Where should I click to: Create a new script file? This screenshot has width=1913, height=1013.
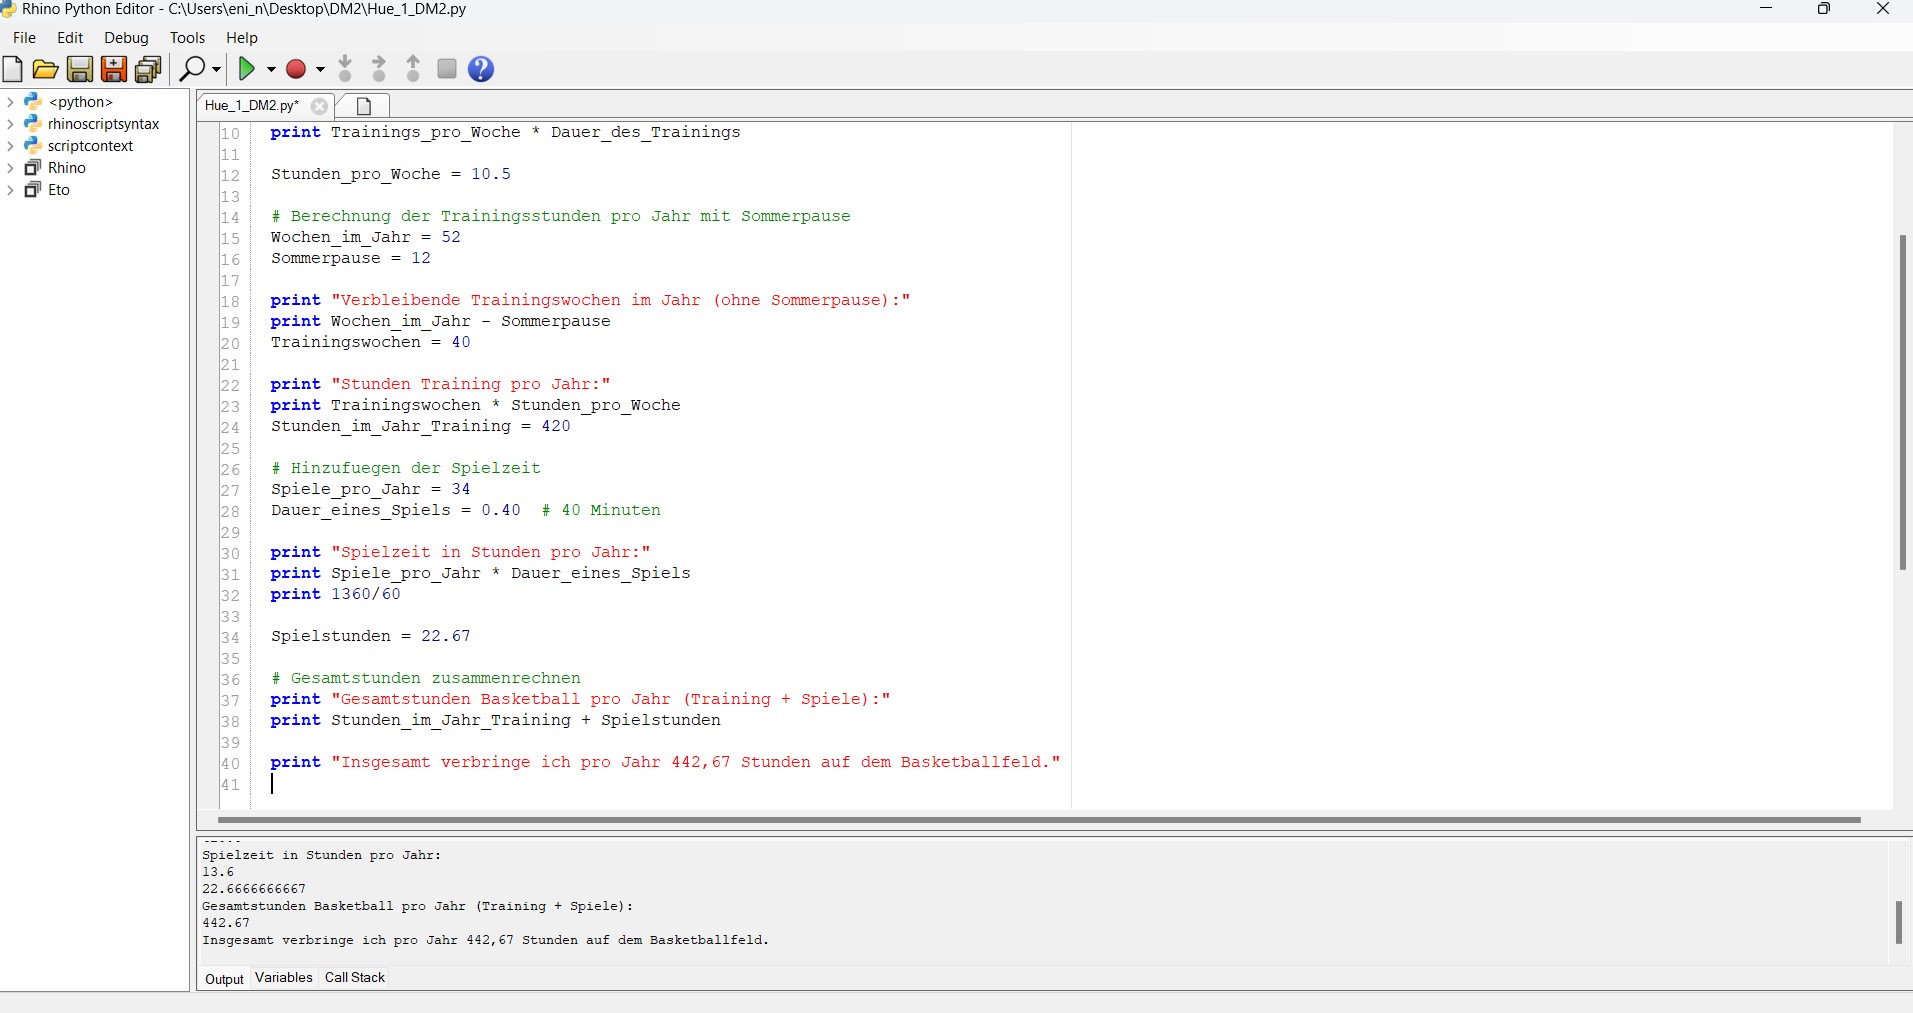coord(13,69)
